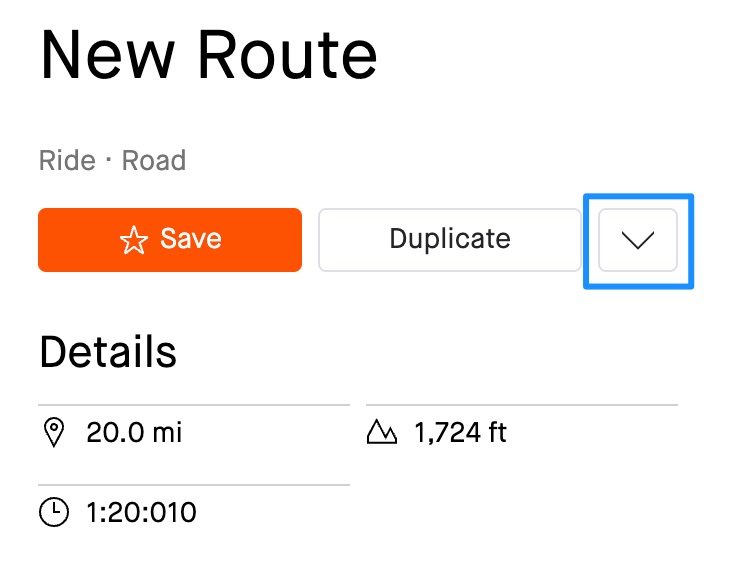Select the 1,724 ft elevation value
The image size is (730, 576).
(460, 433)
